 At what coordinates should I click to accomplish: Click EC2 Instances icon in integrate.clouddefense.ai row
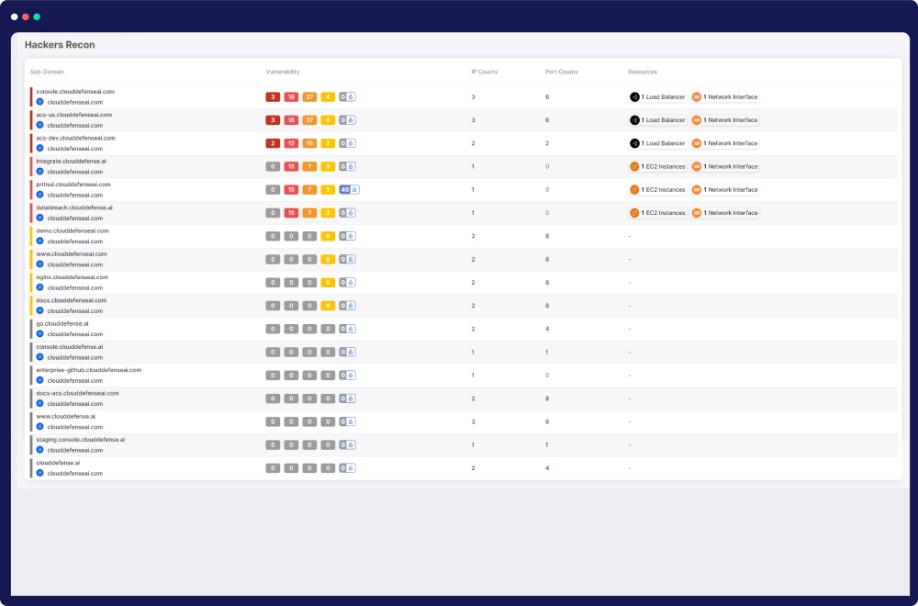[634, 166]
